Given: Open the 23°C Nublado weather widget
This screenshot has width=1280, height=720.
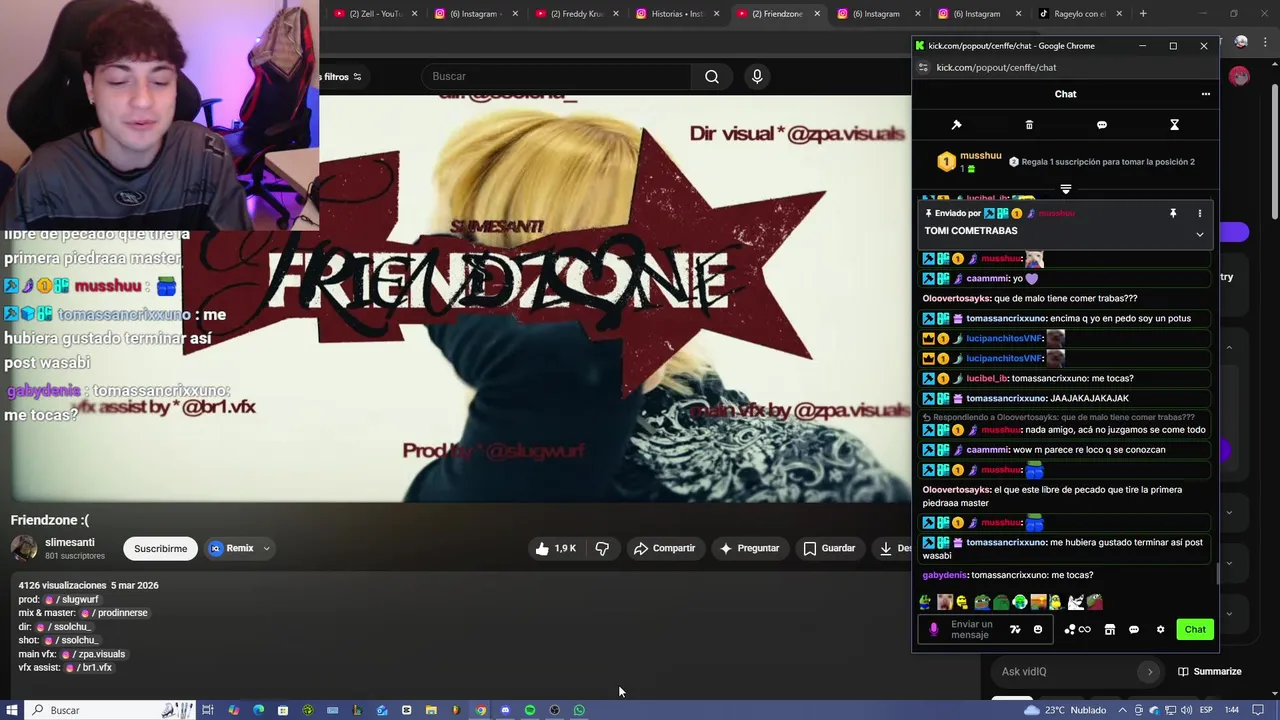Looking at the screenshot, I should tap(1066, 710).
